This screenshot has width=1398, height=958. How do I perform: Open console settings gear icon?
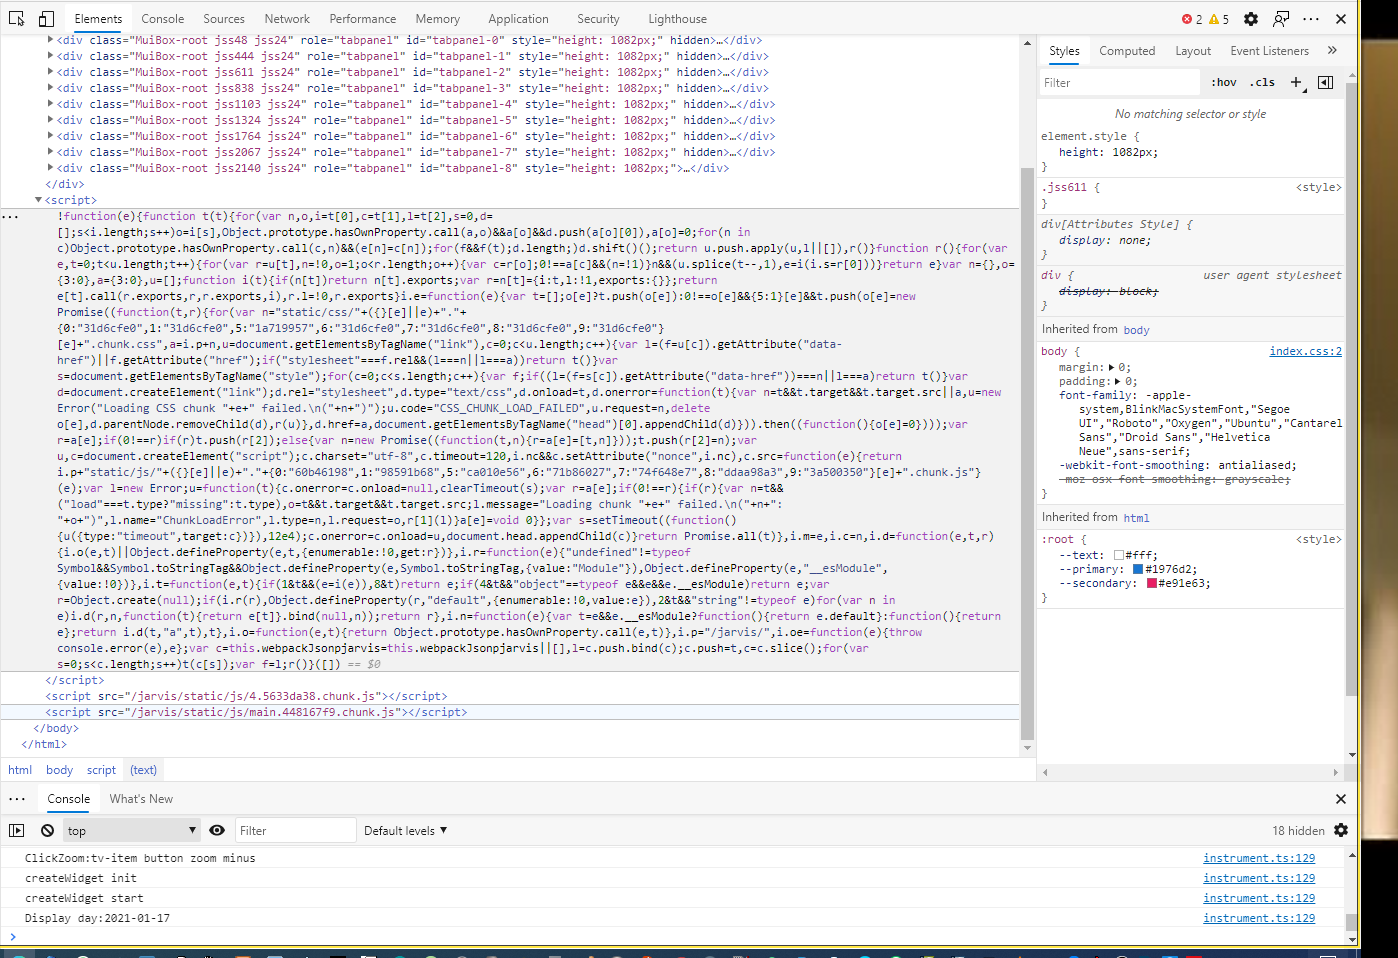coord(1341,831)
